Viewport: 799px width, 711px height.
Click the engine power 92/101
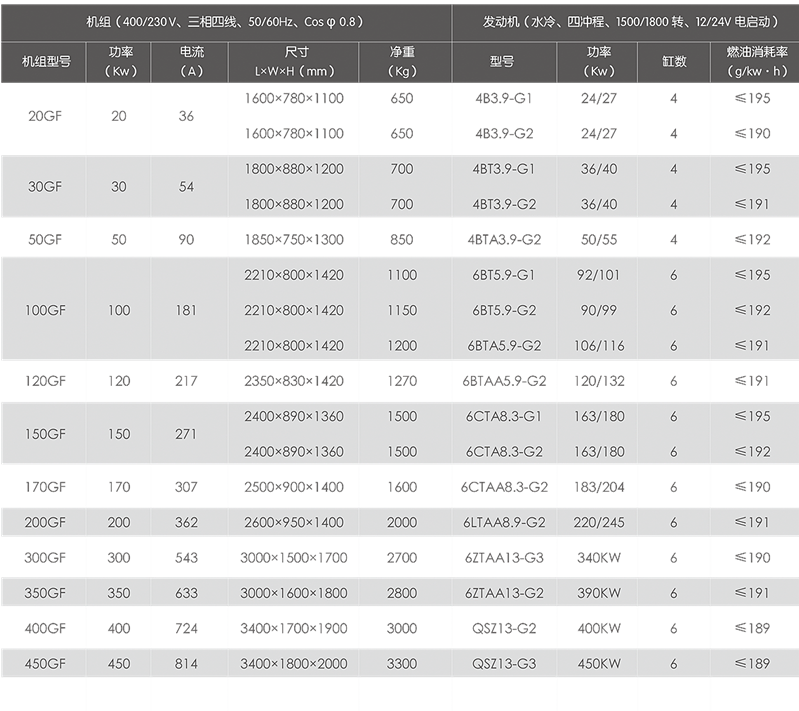click(x=599, y=275)
